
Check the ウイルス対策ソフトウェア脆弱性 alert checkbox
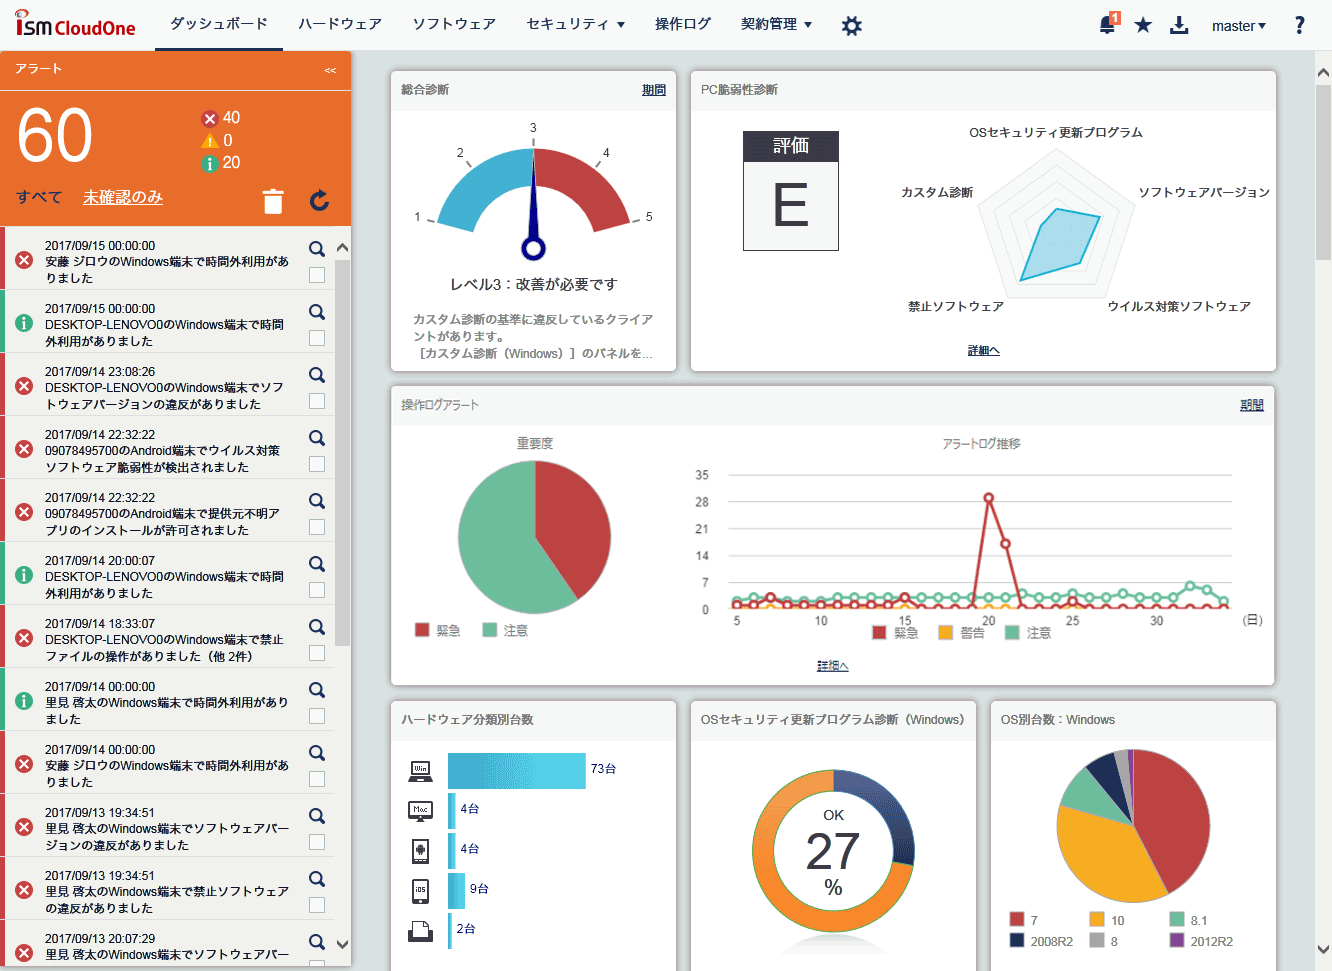[317, 464]
